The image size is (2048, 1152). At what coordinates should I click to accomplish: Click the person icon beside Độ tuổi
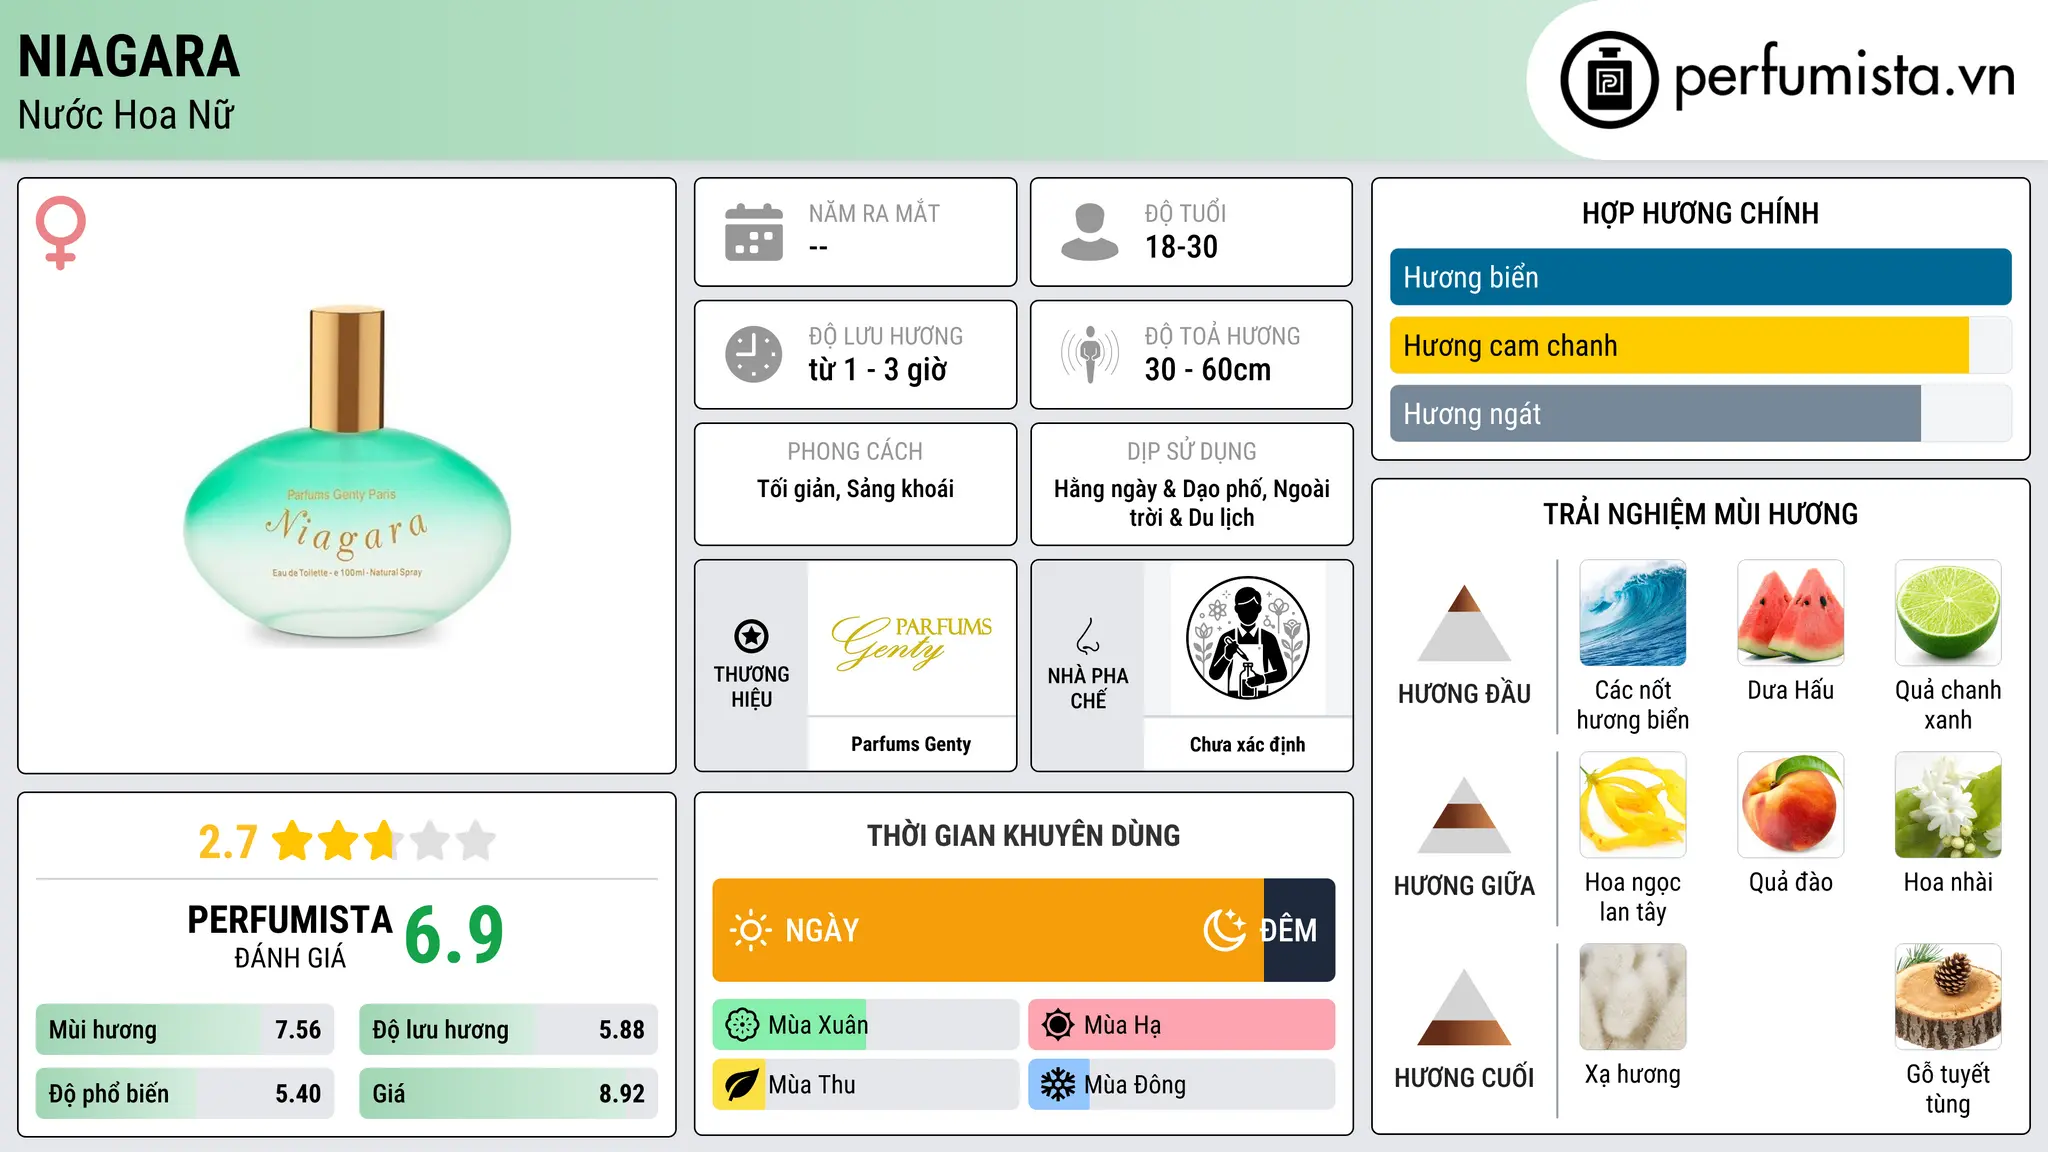tap(1089, 232)
